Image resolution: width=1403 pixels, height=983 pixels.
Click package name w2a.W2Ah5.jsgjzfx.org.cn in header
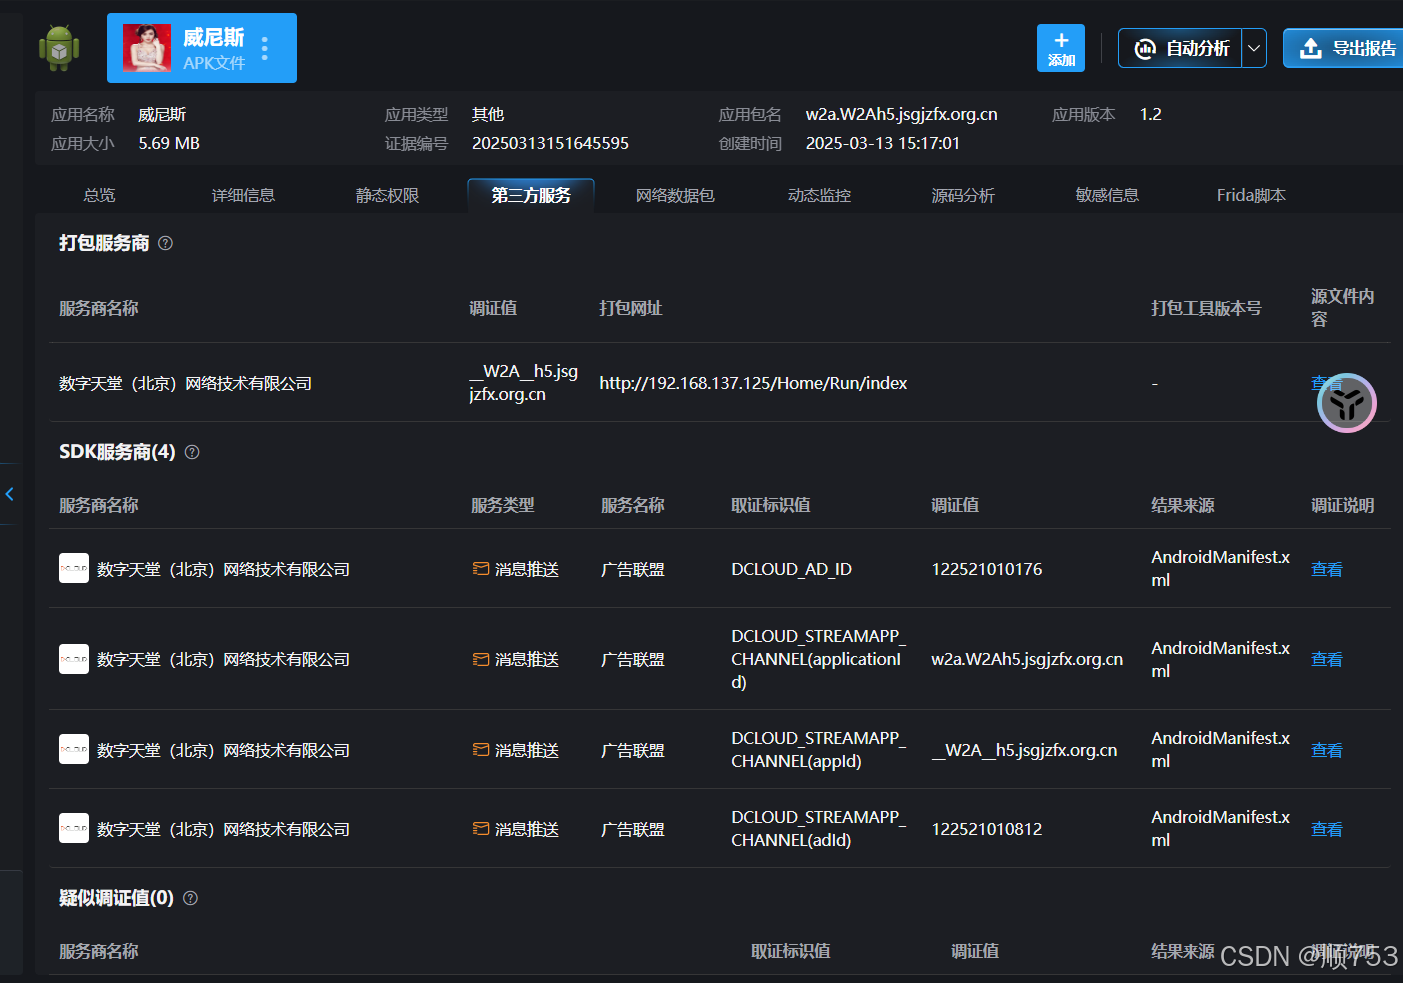pos(901,114)
